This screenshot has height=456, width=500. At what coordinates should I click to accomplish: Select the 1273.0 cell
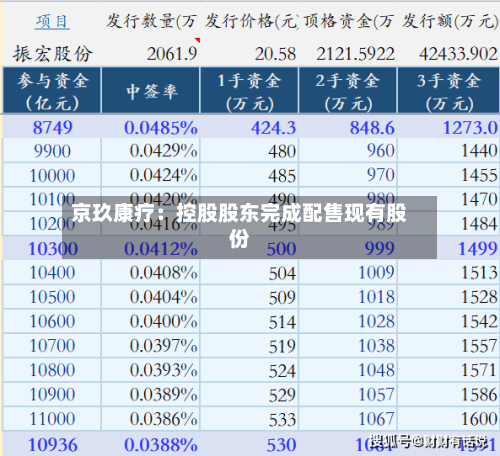pyautogui.click(x=449, y=127)
